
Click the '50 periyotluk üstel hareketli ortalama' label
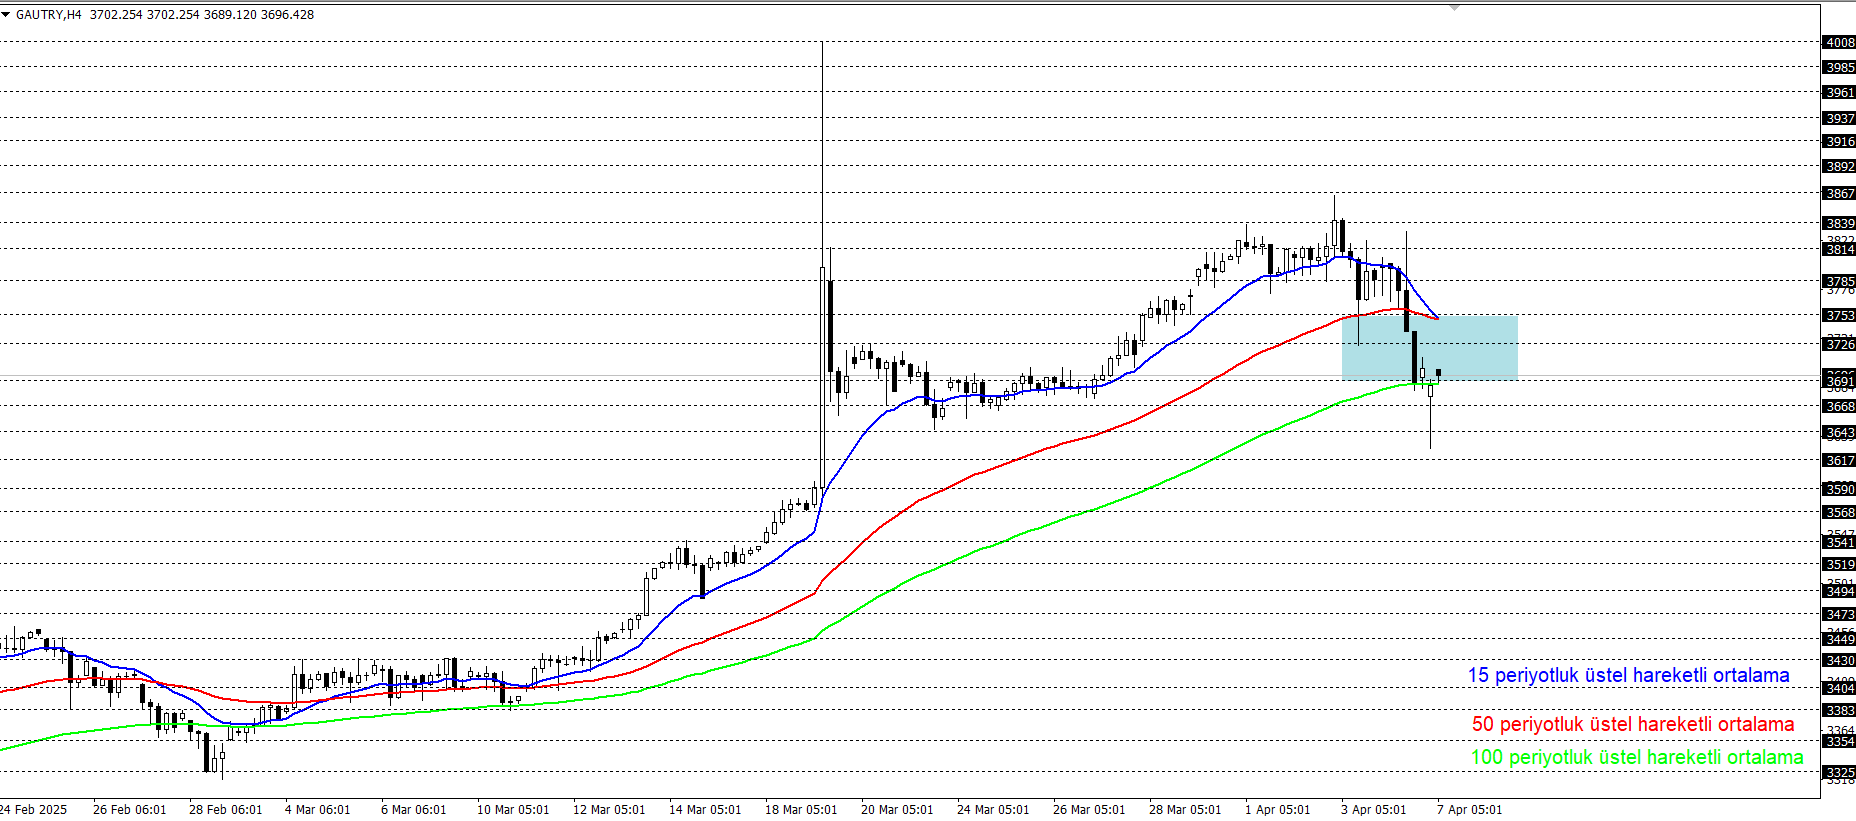[1633, 724]
